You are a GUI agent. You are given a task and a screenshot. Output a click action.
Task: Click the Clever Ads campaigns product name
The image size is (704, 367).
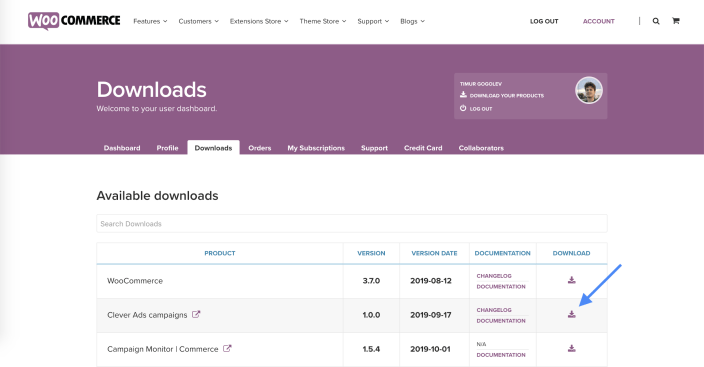click(147, 315)
